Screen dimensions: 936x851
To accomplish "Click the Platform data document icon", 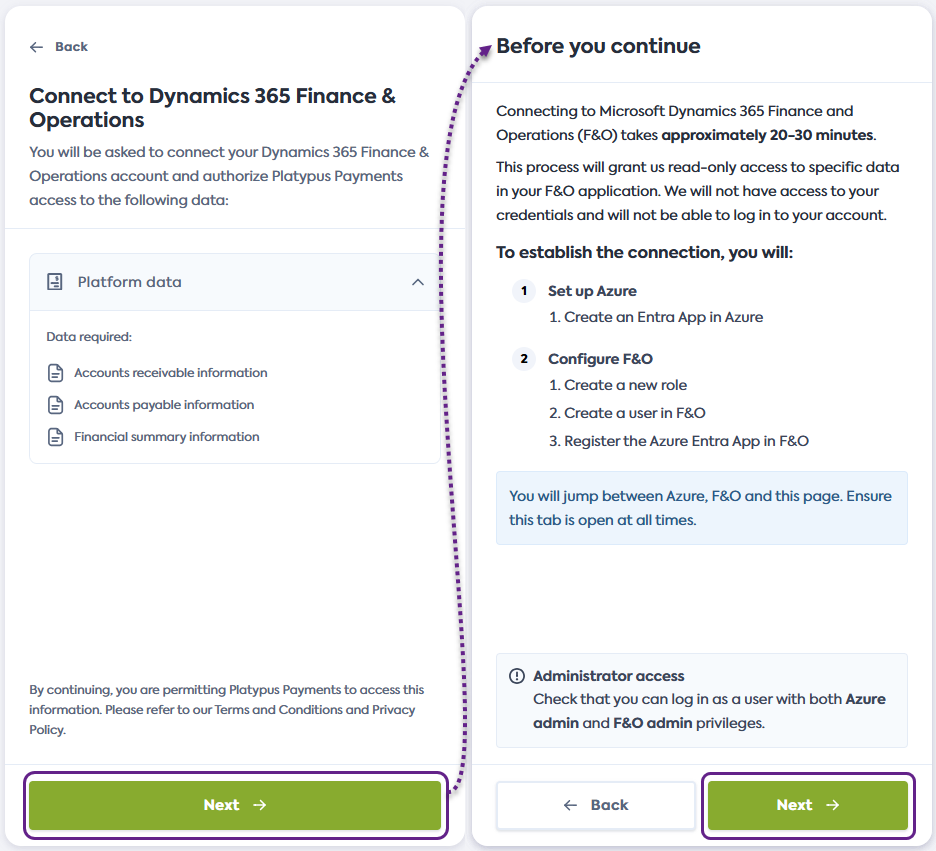I will pos(55,281).
